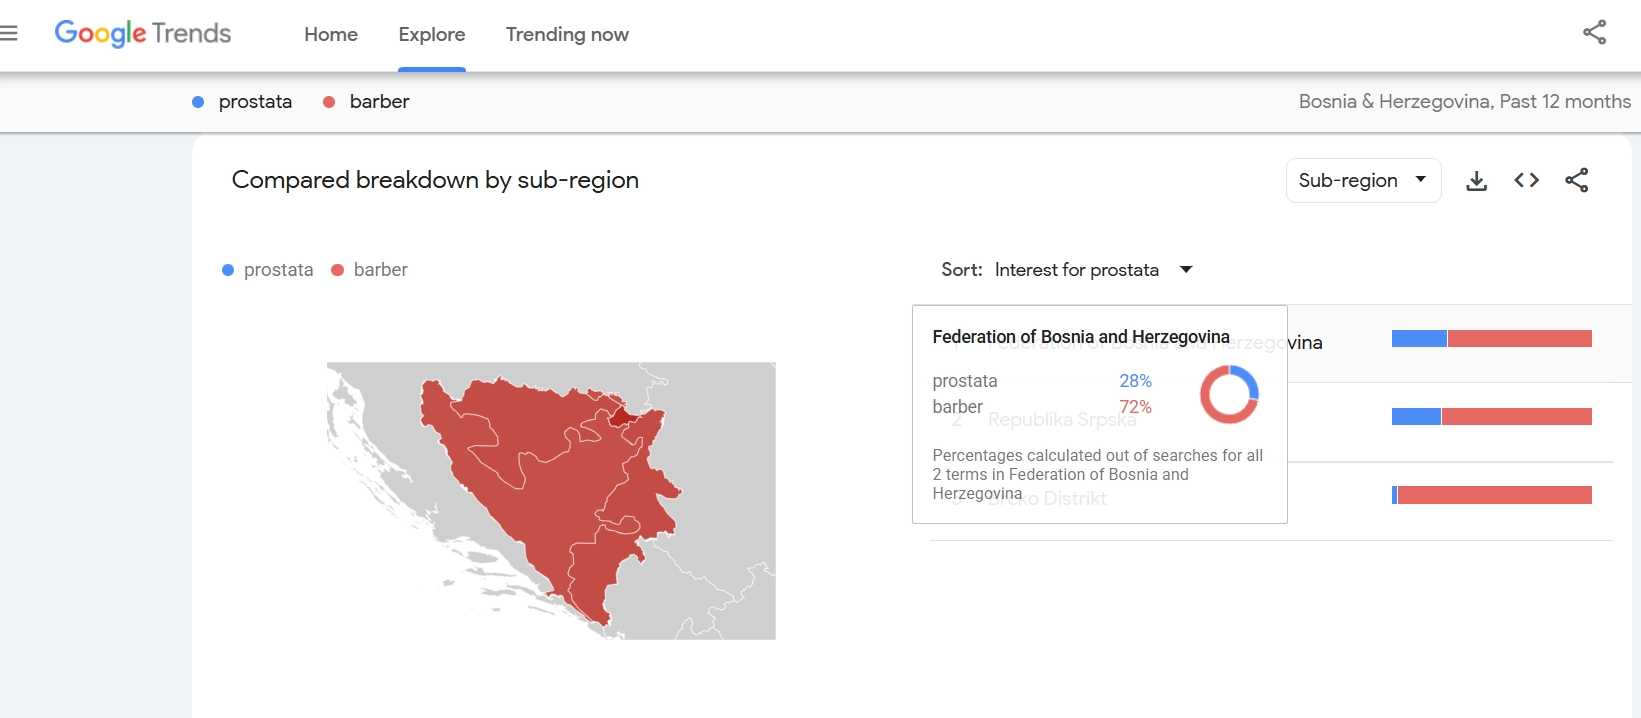Expand the Sort by interest dropdown arrow
The width and height of the screenshot is (1641, 718).
tap(1186, 270)
